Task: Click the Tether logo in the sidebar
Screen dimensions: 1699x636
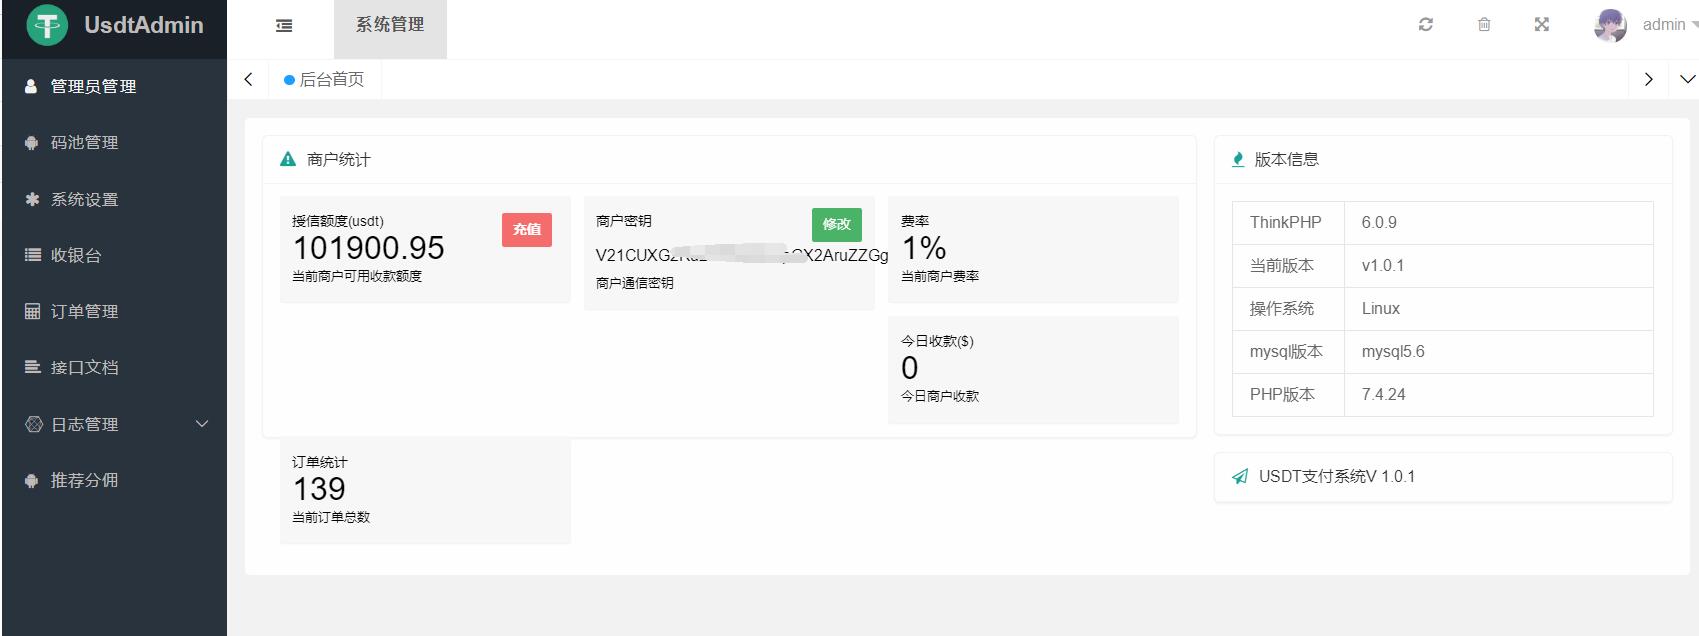Action: (x=47, y=25)
